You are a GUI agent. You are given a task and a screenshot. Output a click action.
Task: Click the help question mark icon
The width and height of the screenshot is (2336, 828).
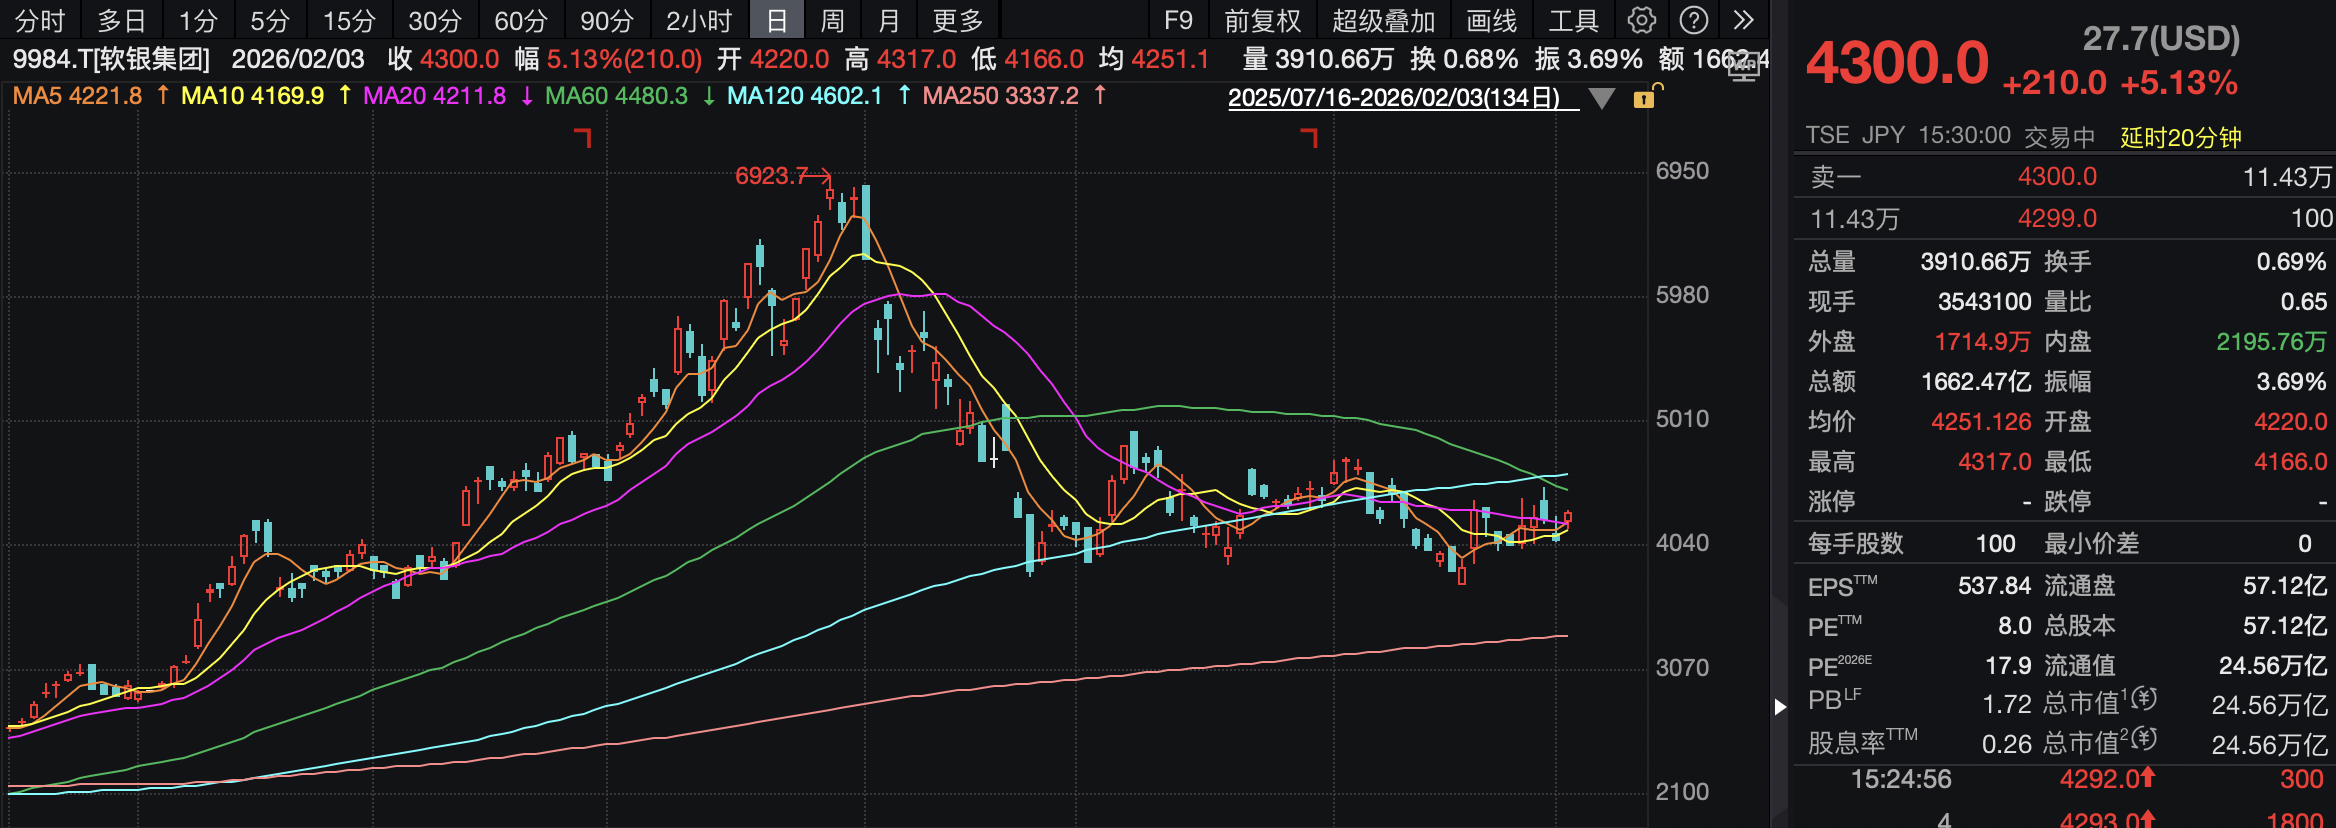(x=1693, y=20)
